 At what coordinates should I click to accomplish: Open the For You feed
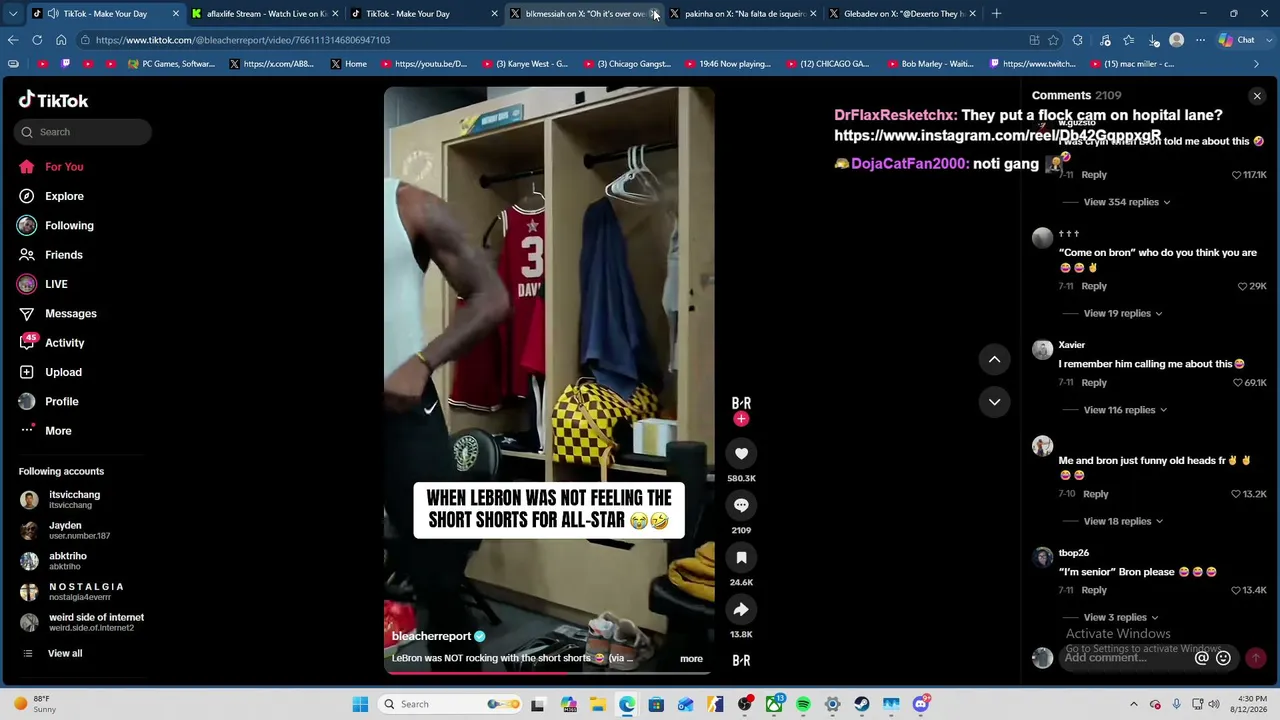pyautogui.click(x=64, y=167)
